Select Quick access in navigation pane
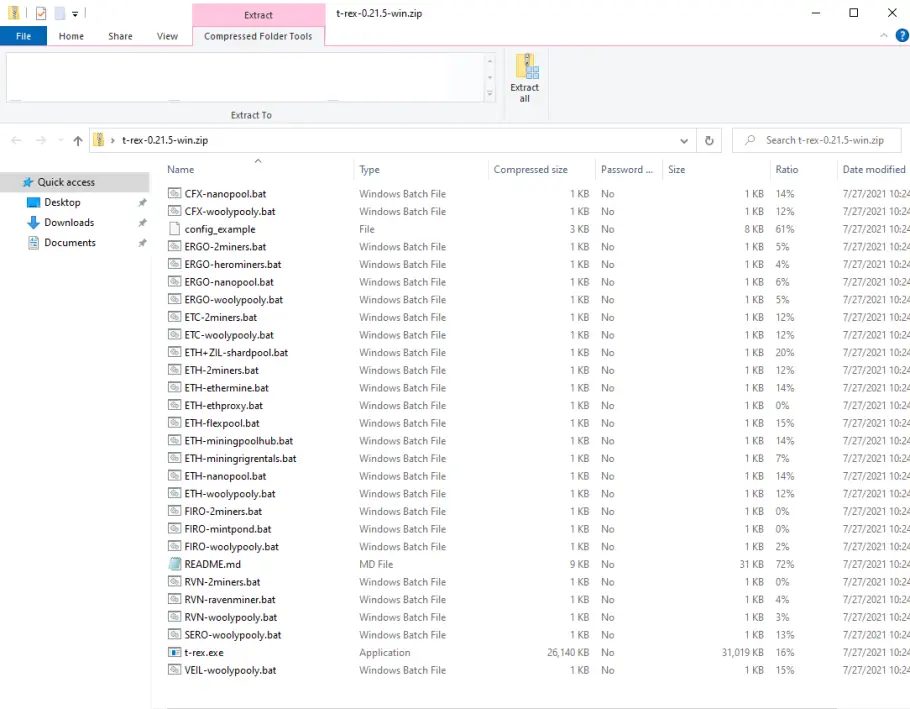The image size is (910, 709). [75, 182]
